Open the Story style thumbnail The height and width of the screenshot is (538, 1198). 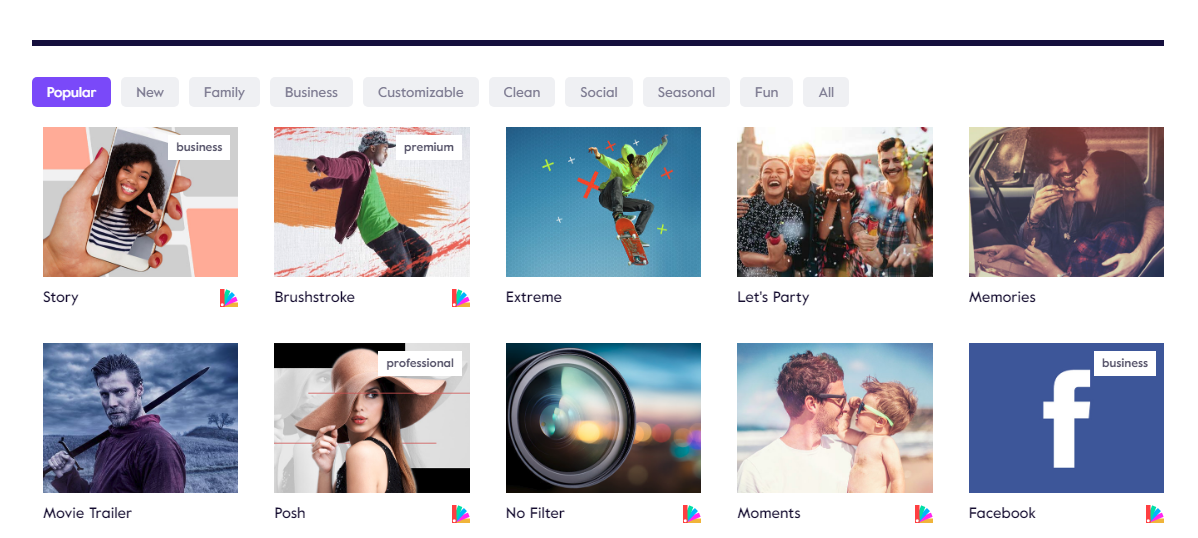tap(141, 202)
